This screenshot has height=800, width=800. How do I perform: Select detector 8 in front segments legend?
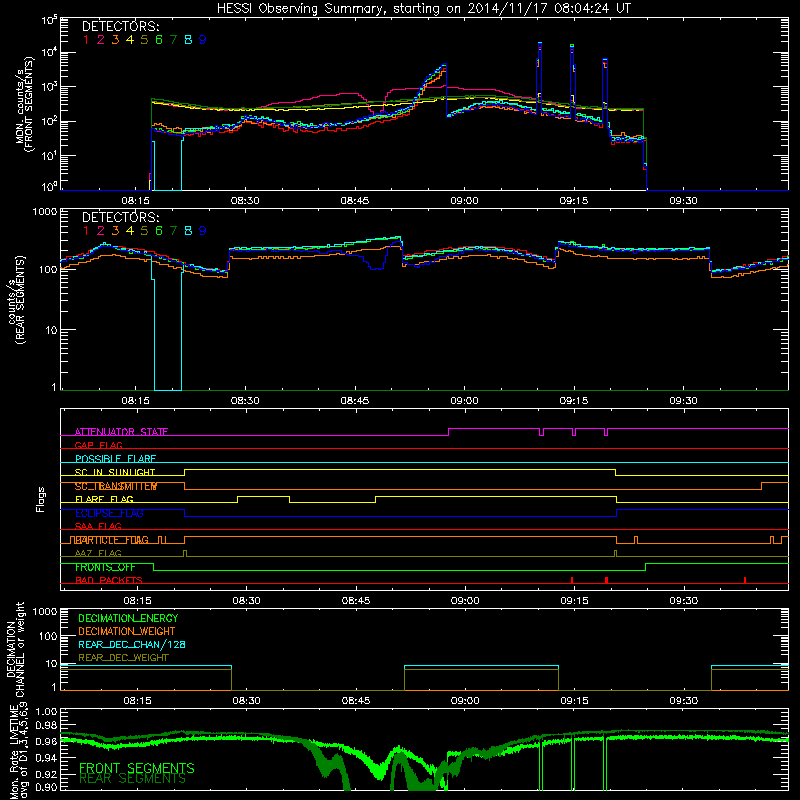tap(188, 40)
